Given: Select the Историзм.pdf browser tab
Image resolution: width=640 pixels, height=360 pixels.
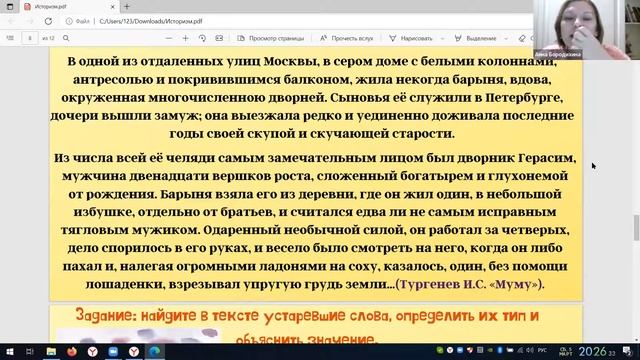Looking at the screenshot, I should tap(69, 7).
